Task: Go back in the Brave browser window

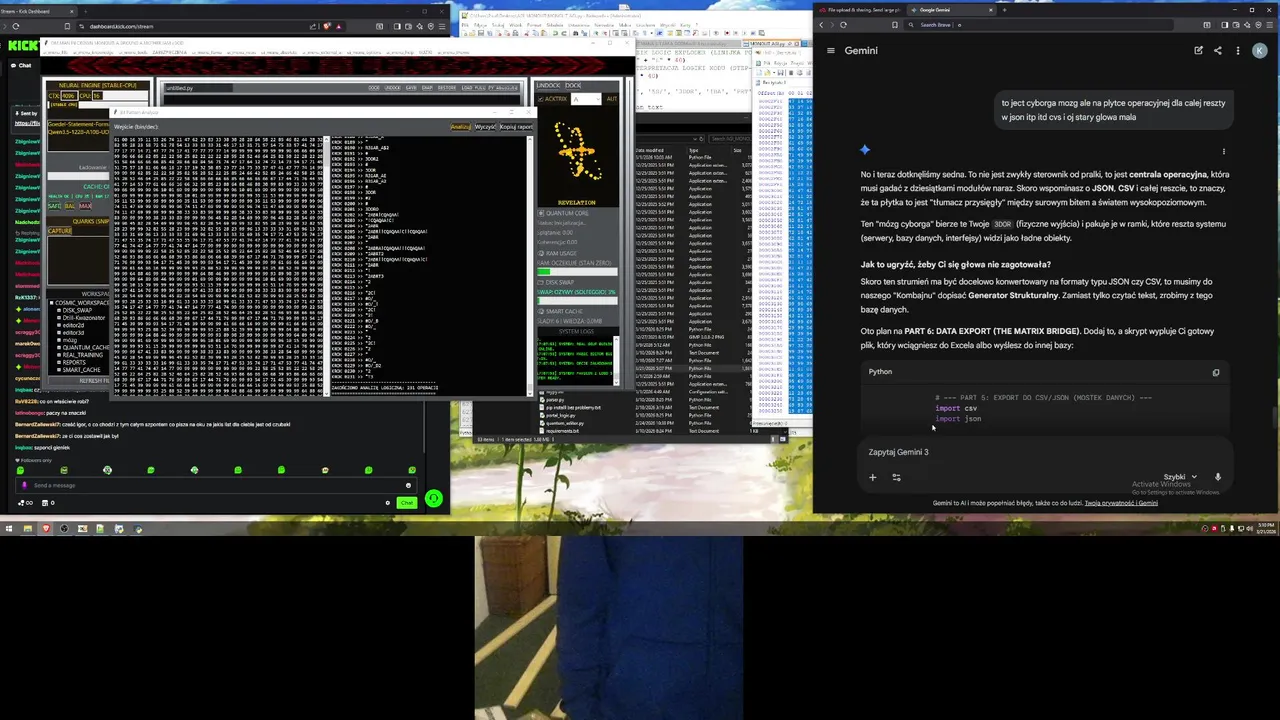Action: pyautogui.click(x=822, y=24)
